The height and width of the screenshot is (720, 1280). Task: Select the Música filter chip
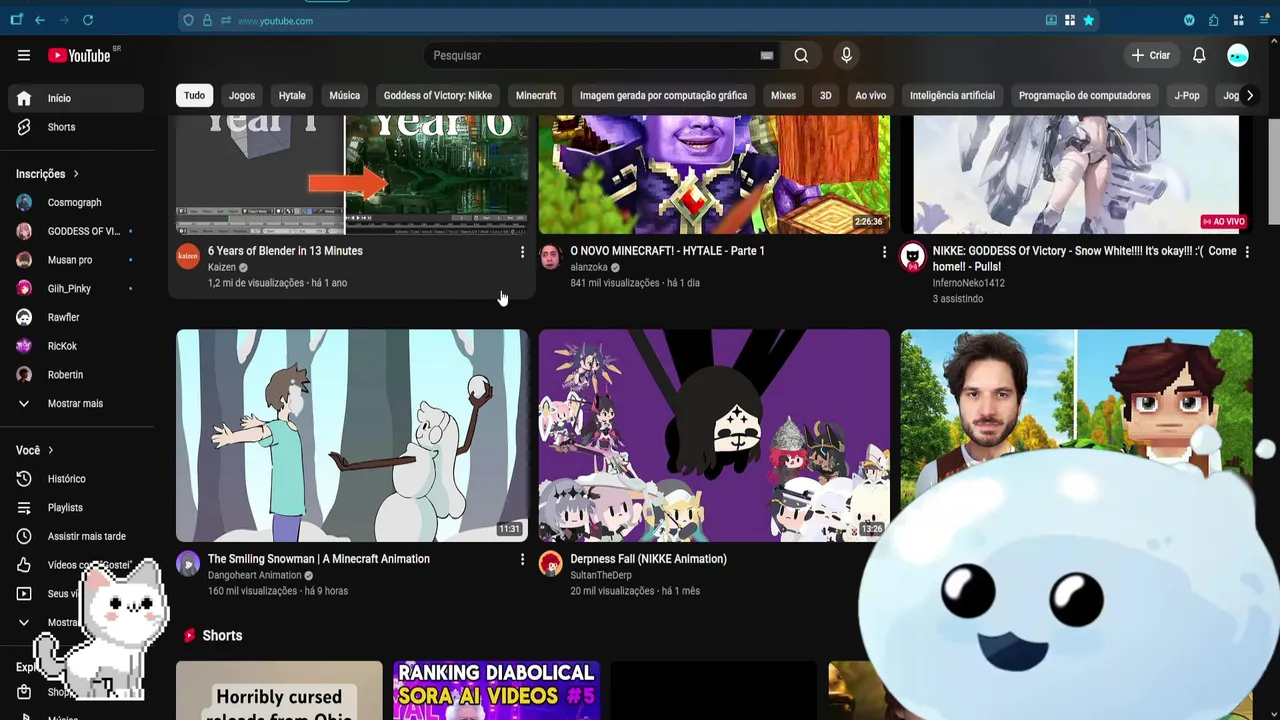[344, 95]
